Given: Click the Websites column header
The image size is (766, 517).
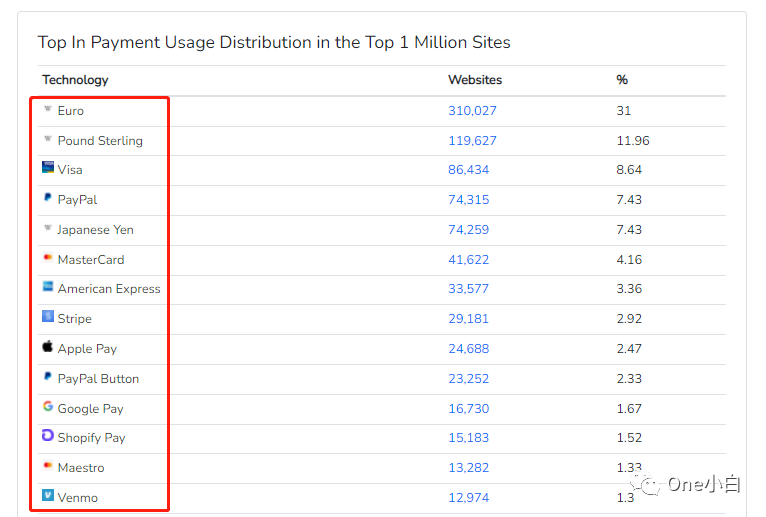Looking at the screenshot, I should [475, 80].
